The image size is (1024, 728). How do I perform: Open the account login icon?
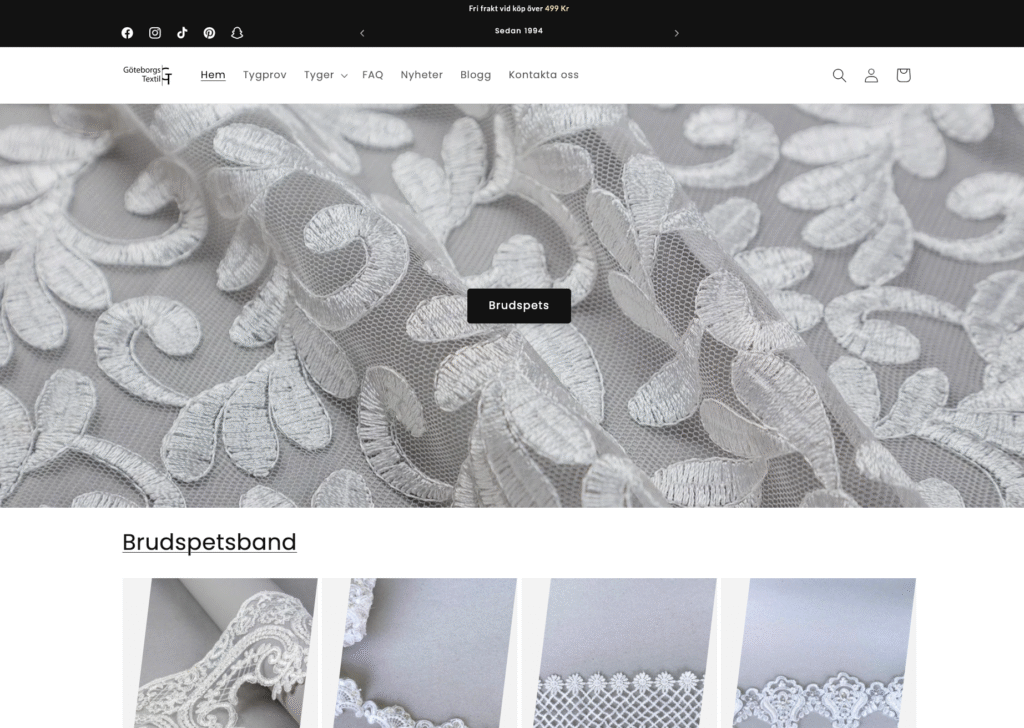coord(871,75)
